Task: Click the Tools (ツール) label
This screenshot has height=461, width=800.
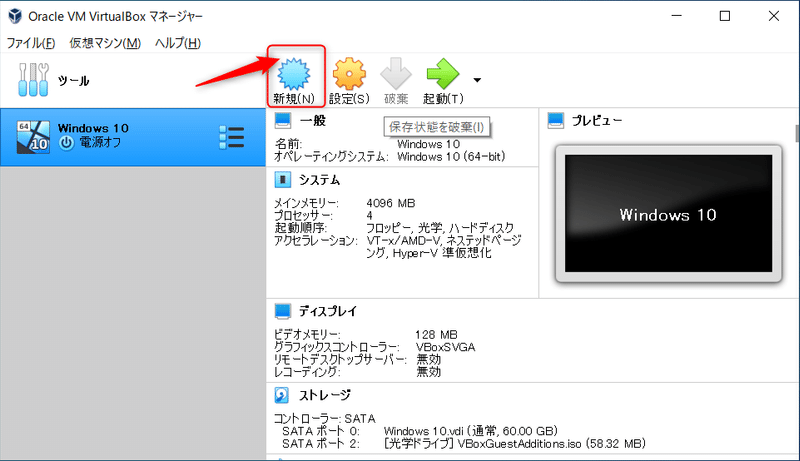Action: click(73, 81)
